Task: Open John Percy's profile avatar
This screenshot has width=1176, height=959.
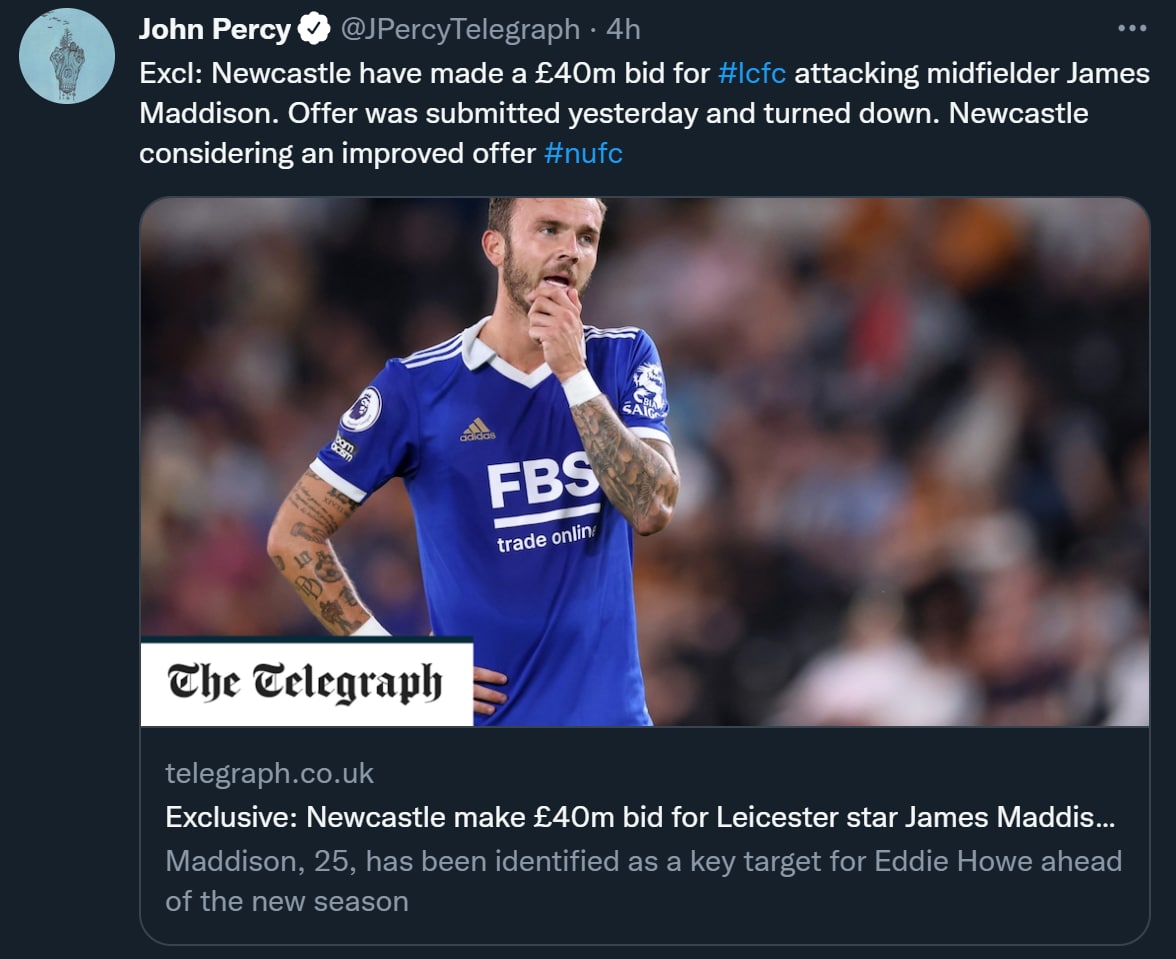Action: coord(67,56)
